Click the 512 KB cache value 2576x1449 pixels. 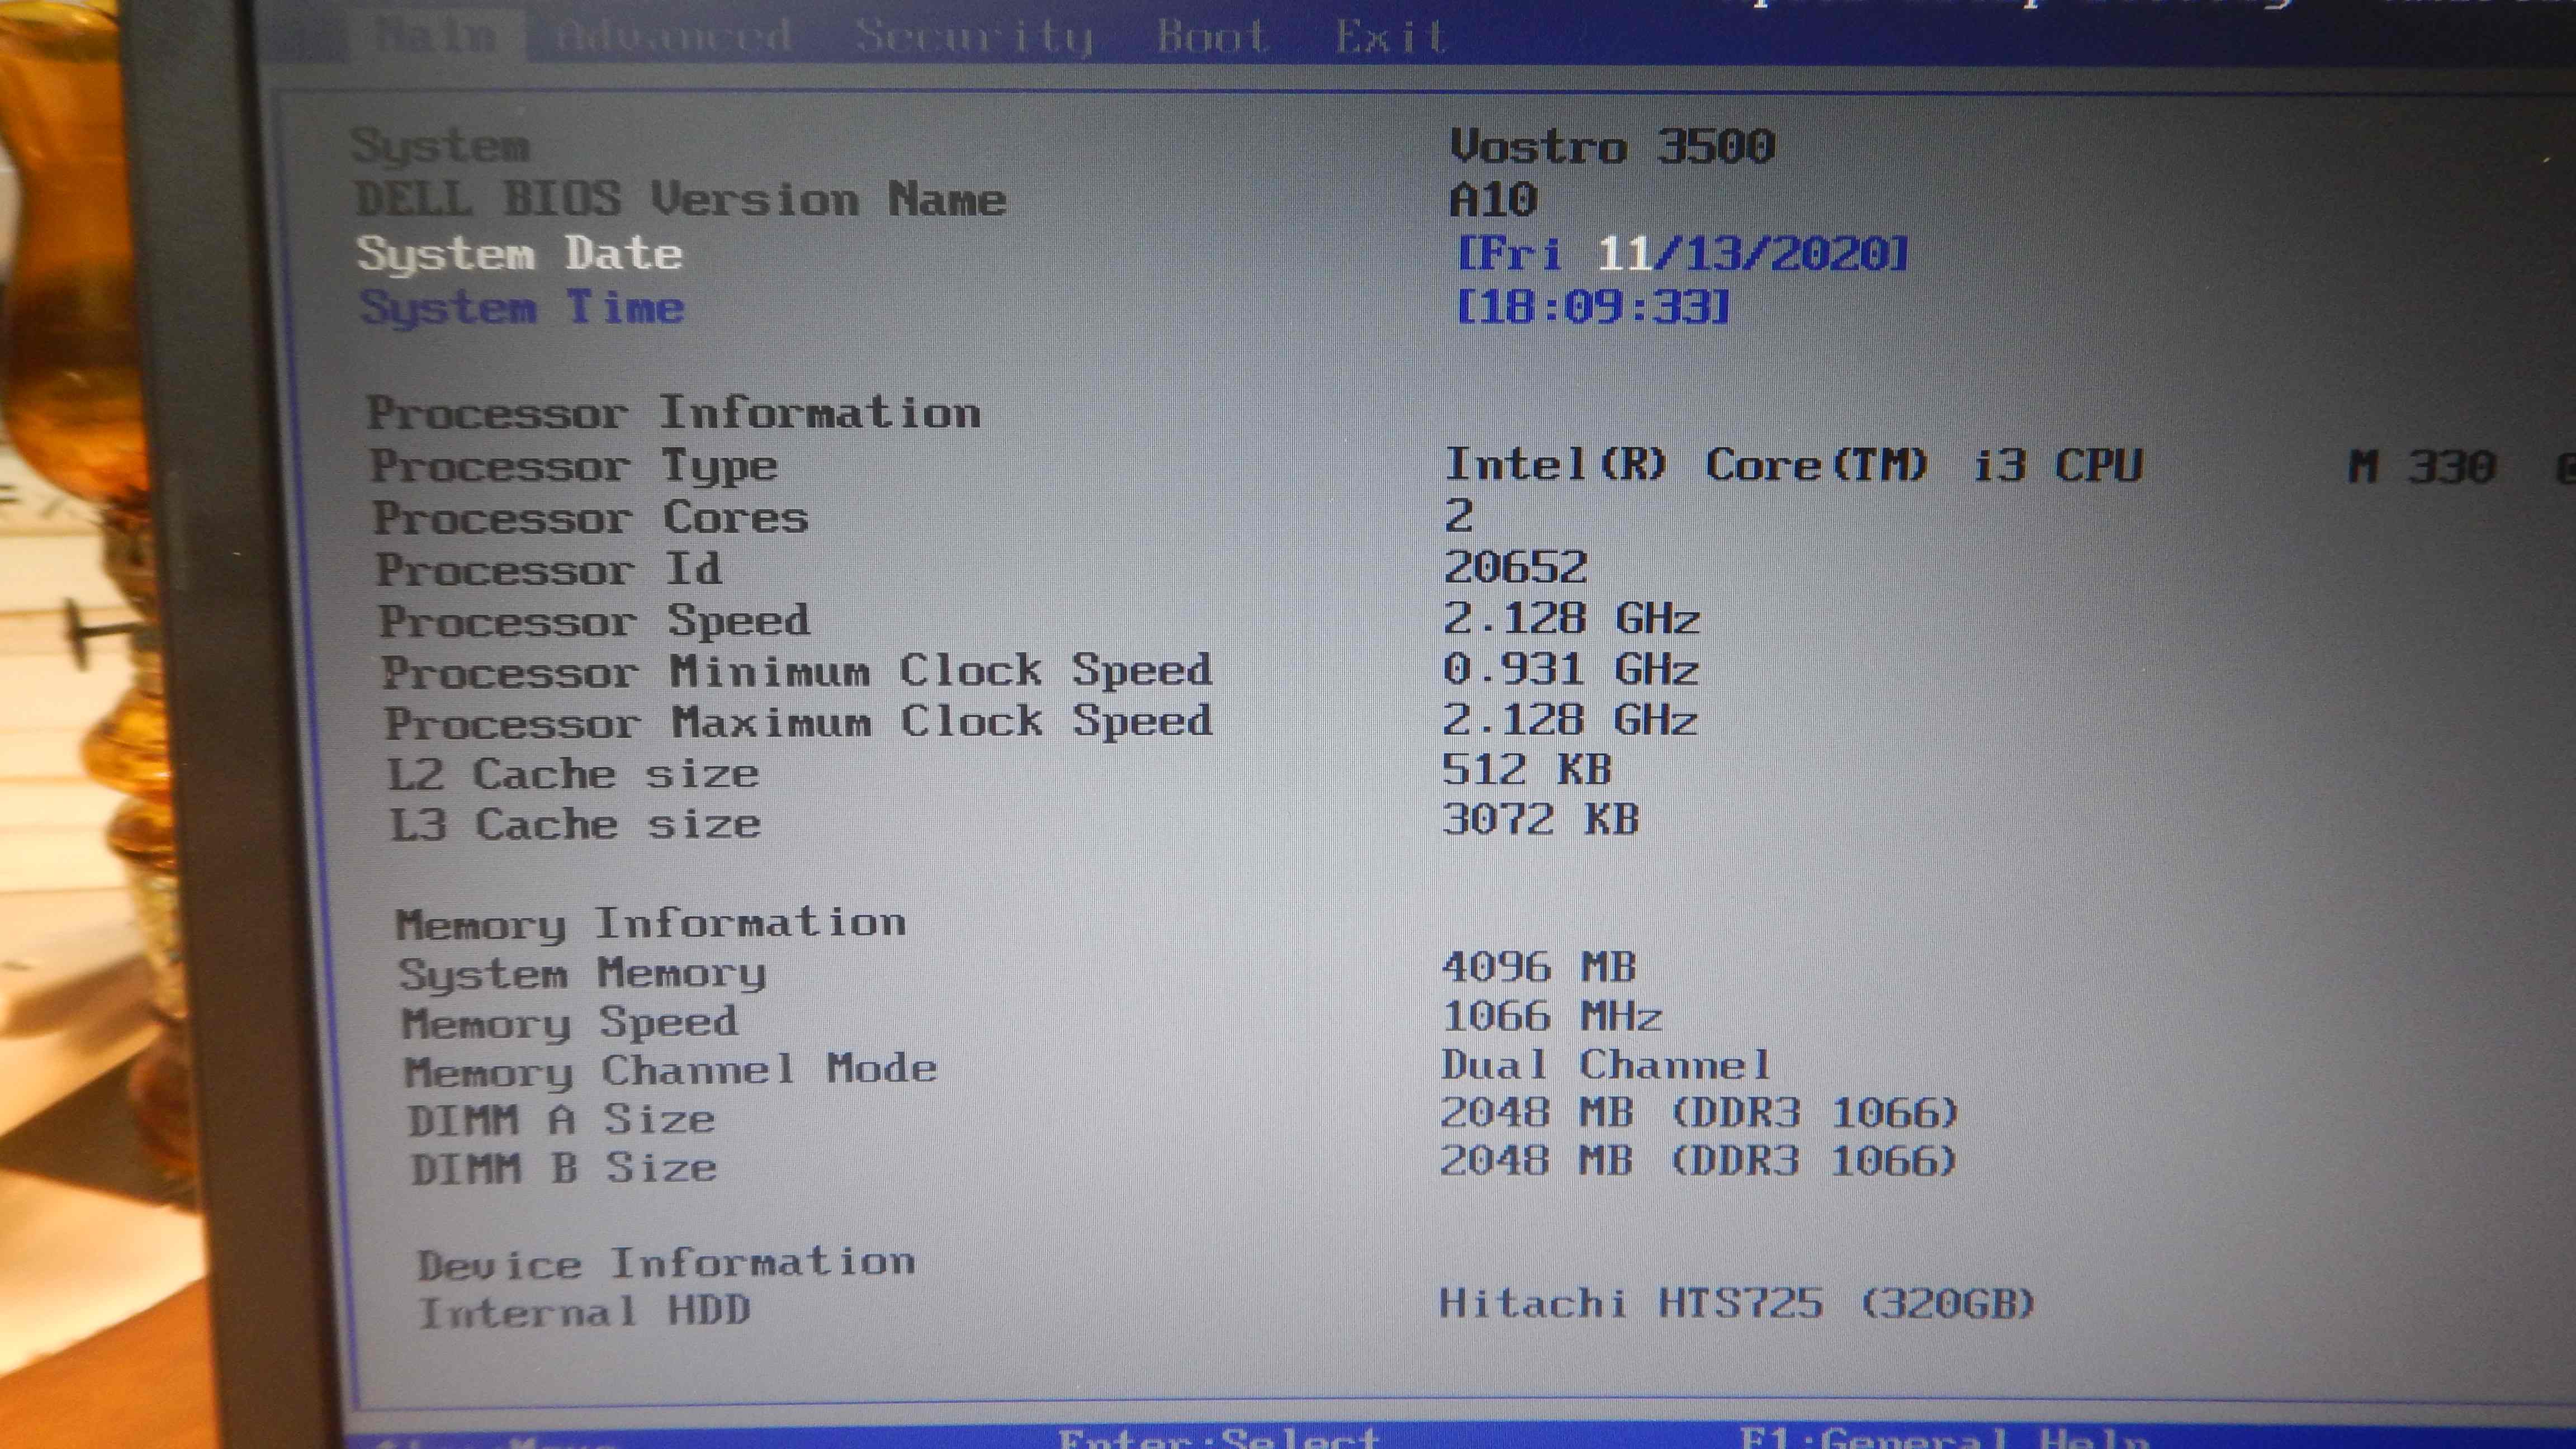[1527, 769]
